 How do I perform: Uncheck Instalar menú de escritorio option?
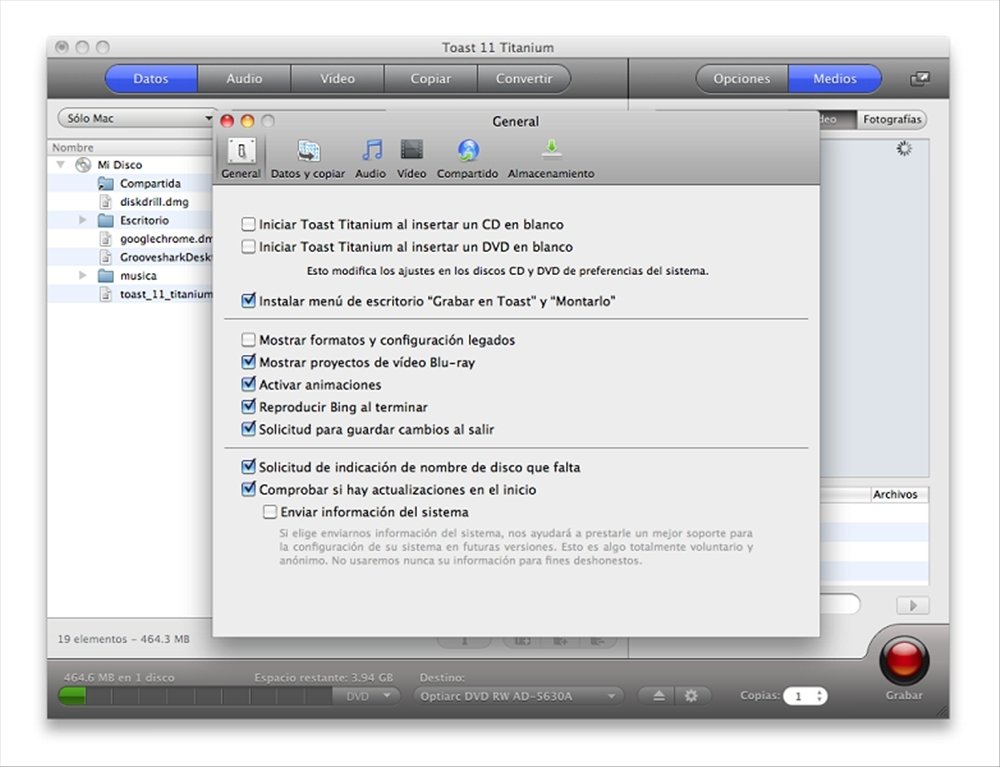249,301
